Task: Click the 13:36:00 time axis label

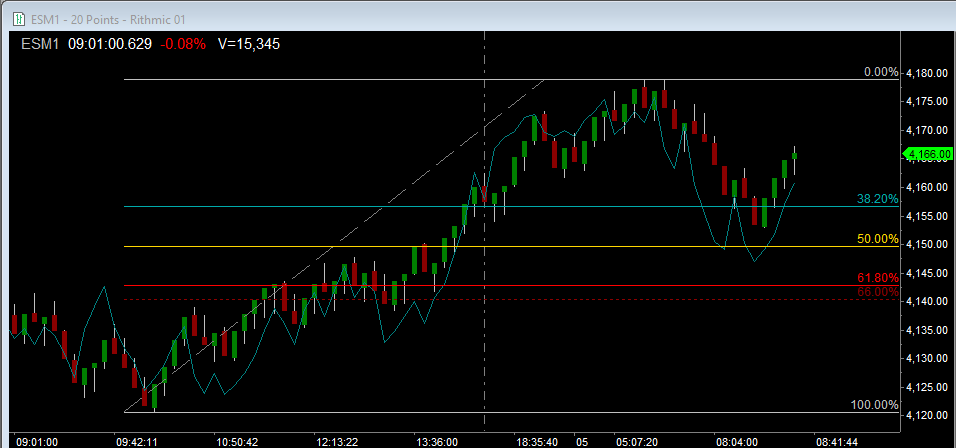Action: coord(437,441)
